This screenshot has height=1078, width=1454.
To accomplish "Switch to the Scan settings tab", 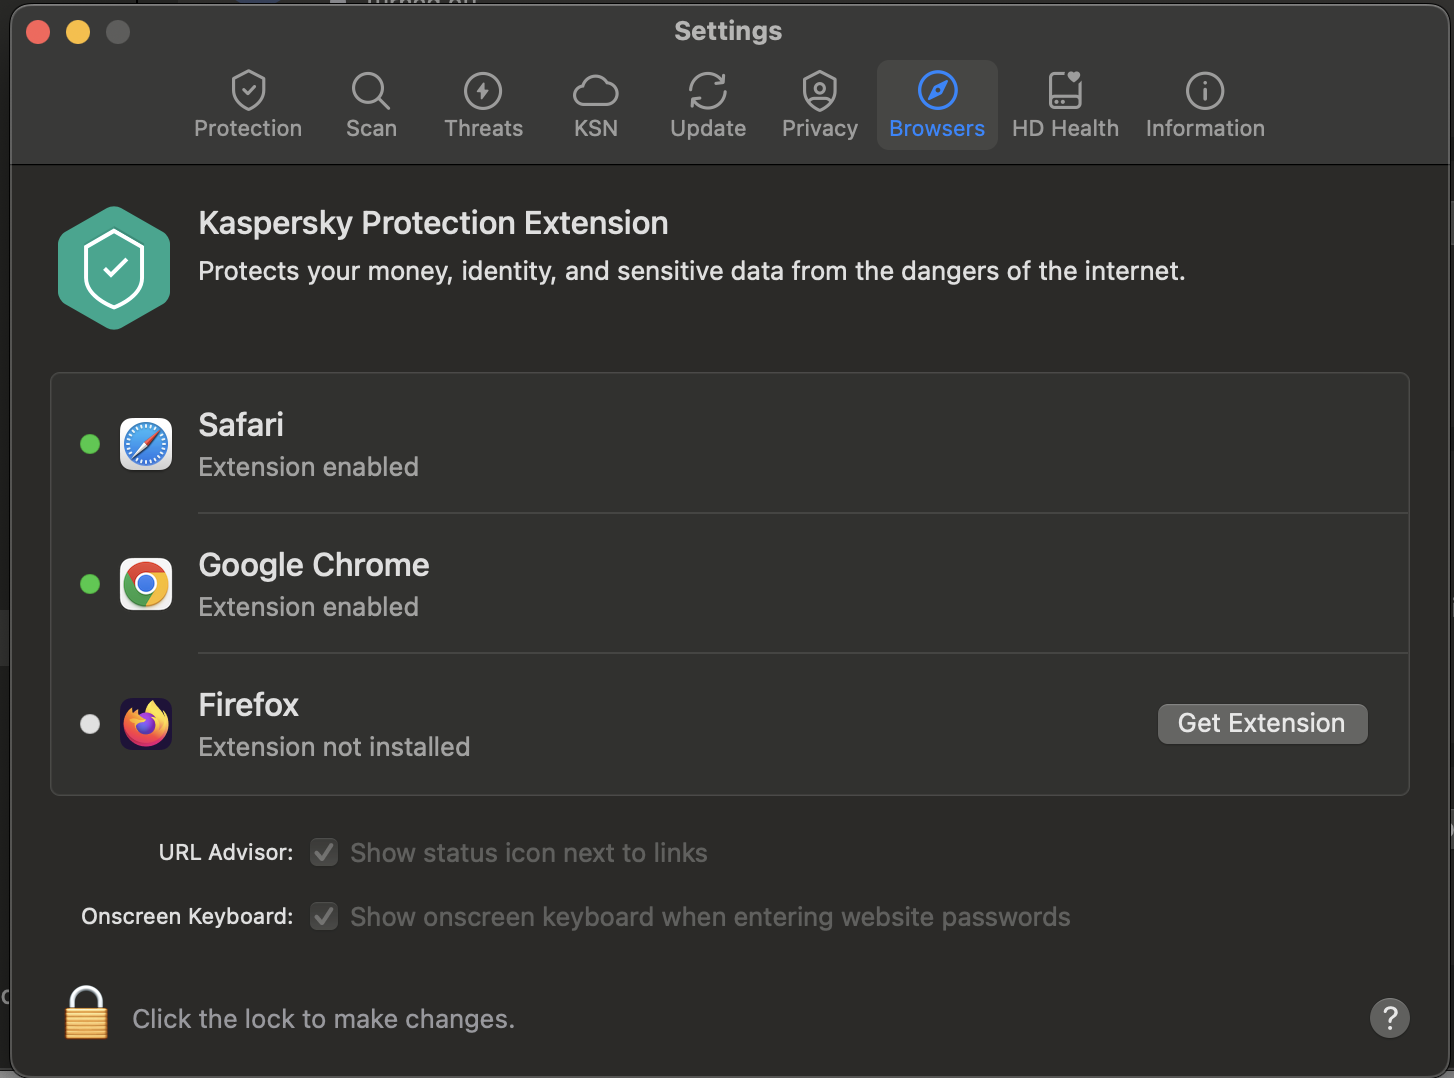I will click(371, 105).
